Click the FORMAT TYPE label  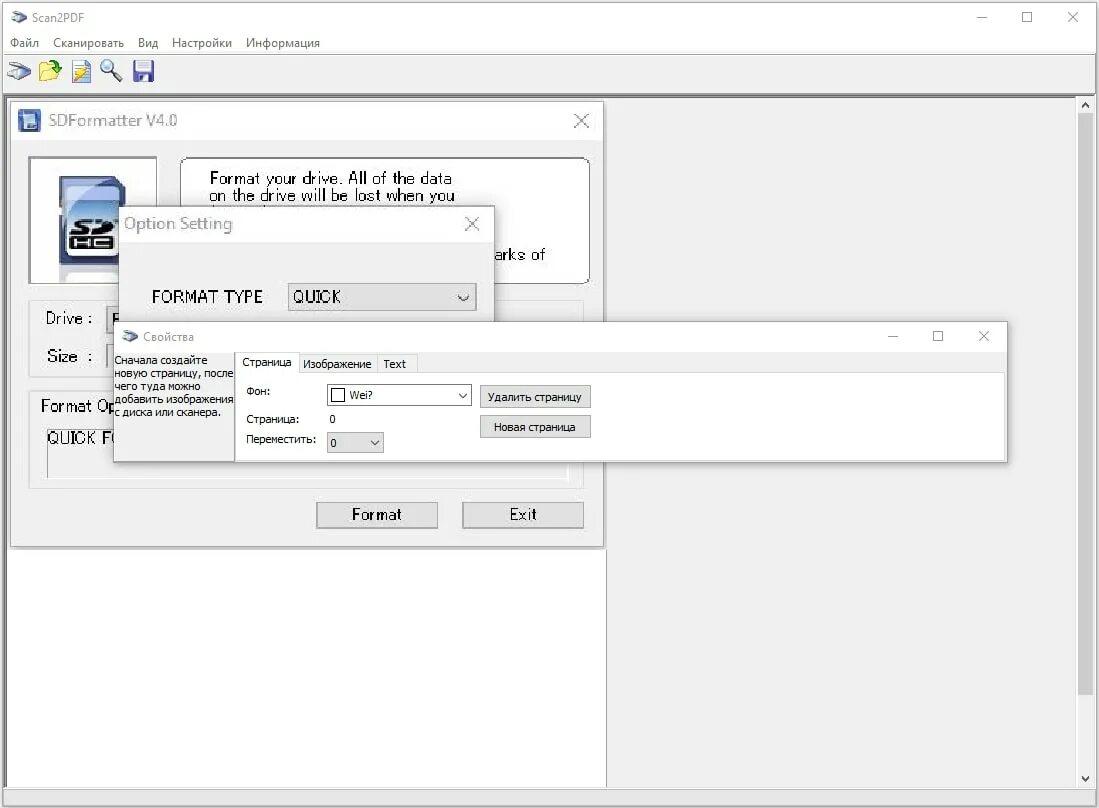207,296
